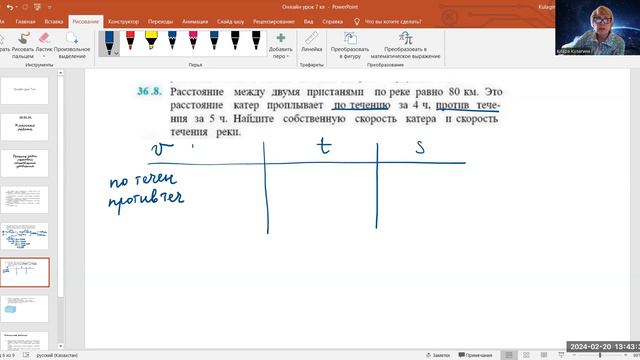Select the first black pen
This screenshot has width=640, height=360.
point(235,40)
